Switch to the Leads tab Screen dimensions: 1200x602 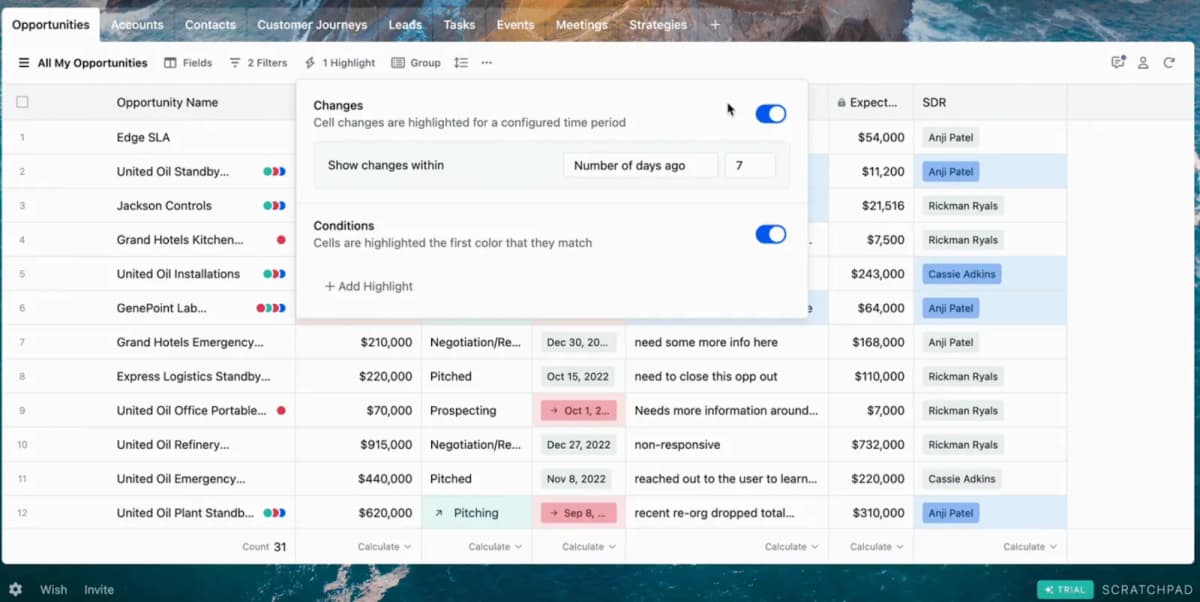(x=405, y=25)
